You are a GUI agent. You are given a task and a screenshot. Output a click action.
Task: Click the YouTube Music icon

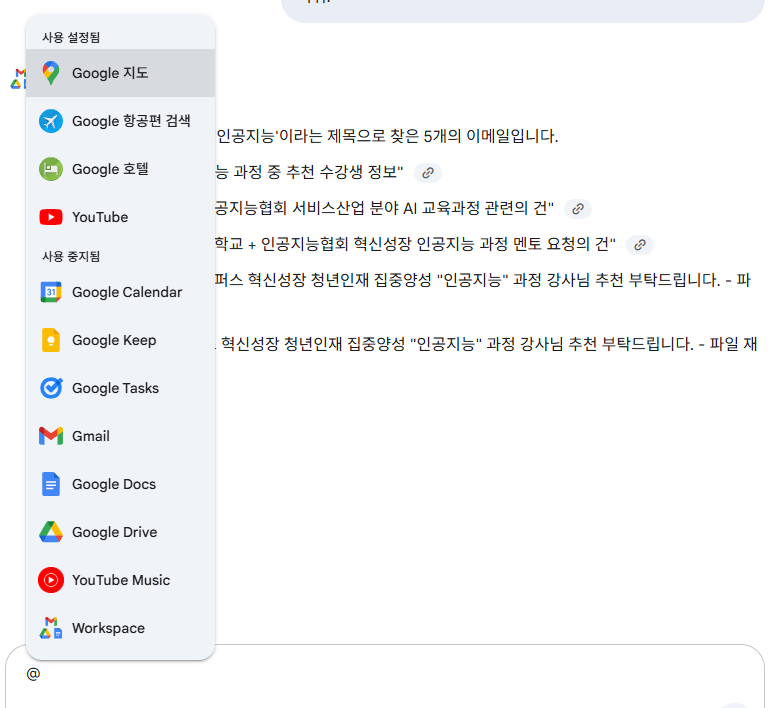[x=51, y=580]
